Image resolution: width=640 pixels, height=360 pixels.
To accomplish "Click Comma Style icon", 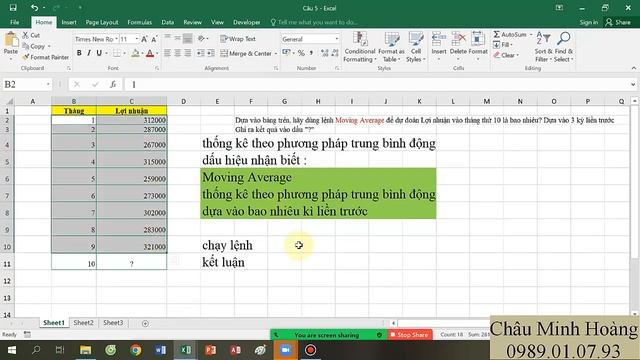I will (311, 53).
